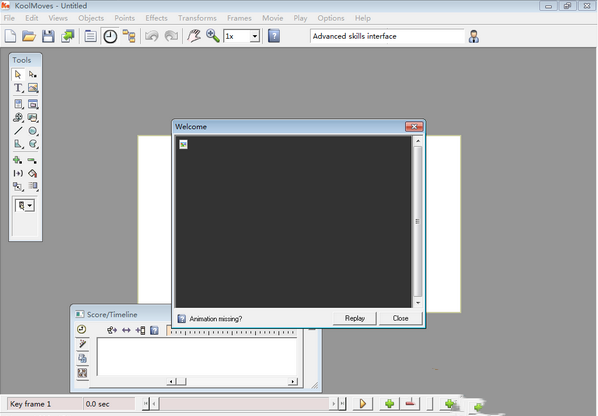Expand the 1x zoom level dropdown
The width and height of the screenshot is (598, 416).
point(254,37)
